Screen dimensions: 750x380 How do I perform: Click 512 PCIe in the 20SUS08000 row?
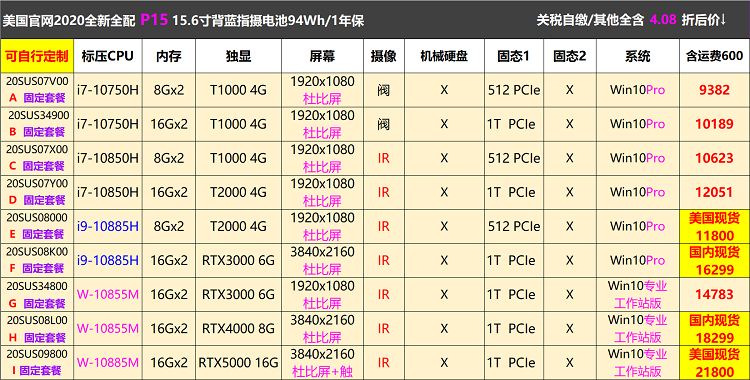coord(514,226)
